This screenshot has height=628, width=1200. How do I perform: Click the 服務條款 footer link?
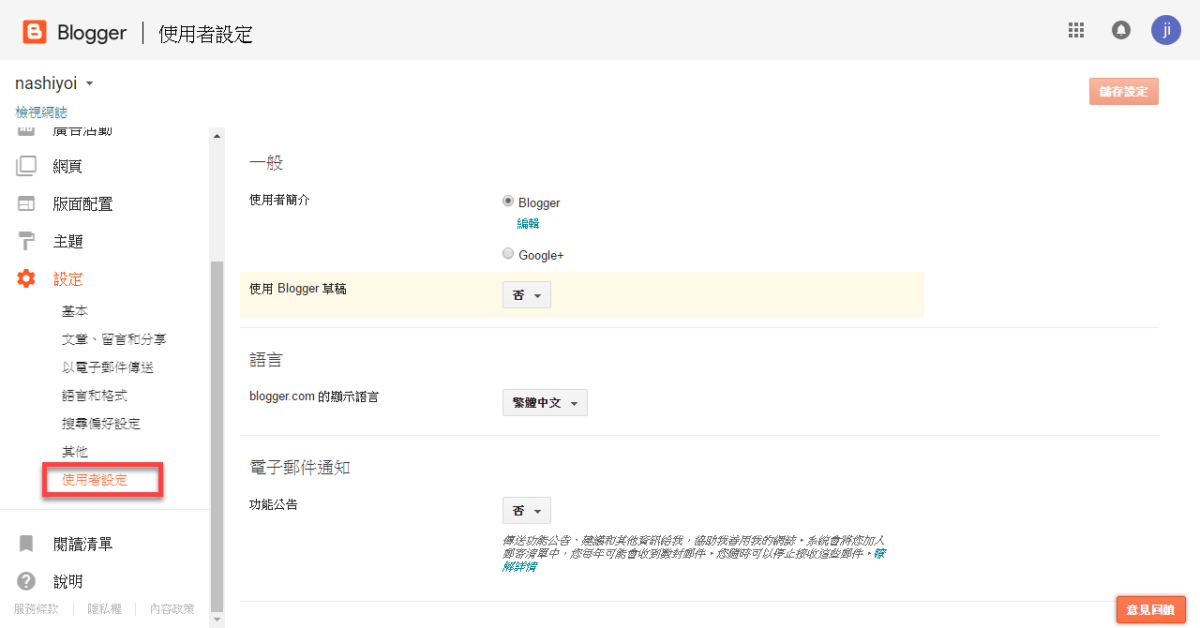coord(36,608)
